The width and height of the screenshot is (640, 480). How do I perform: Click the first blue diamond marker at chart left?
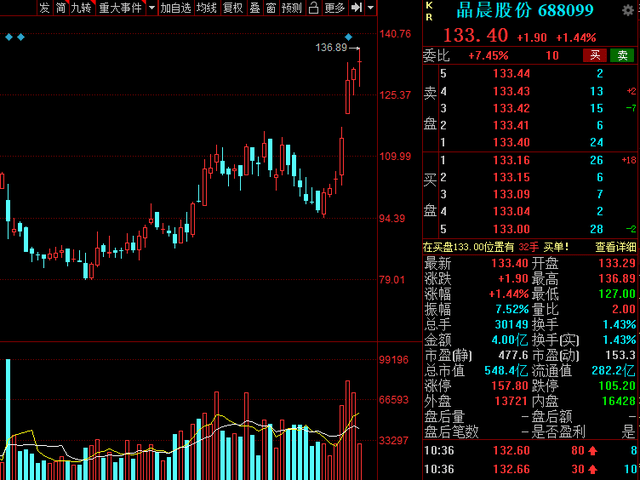9,37
